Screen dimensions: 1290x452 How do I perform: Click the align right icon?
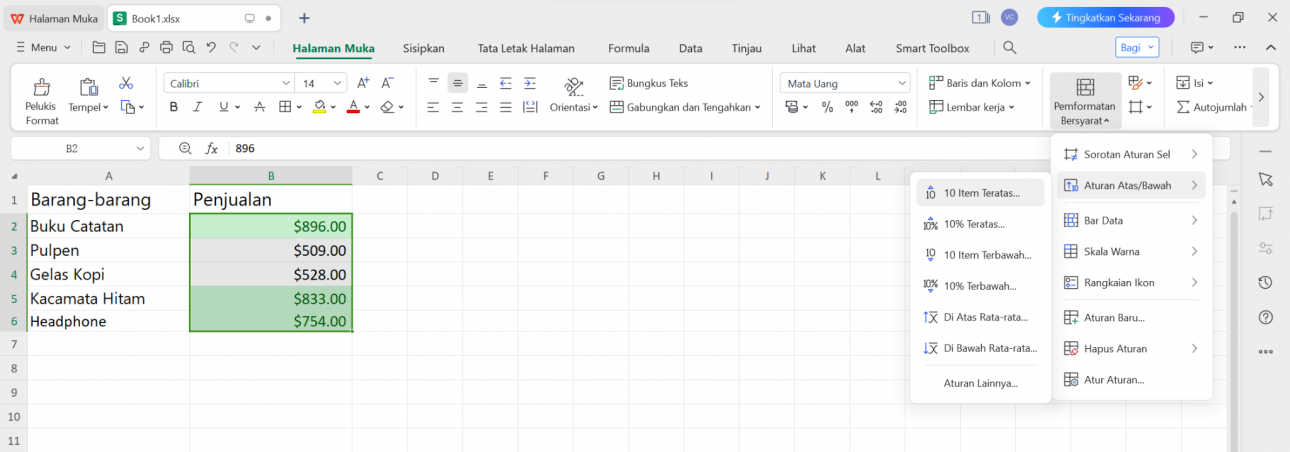pyautogui.click(x=482, y=107)
